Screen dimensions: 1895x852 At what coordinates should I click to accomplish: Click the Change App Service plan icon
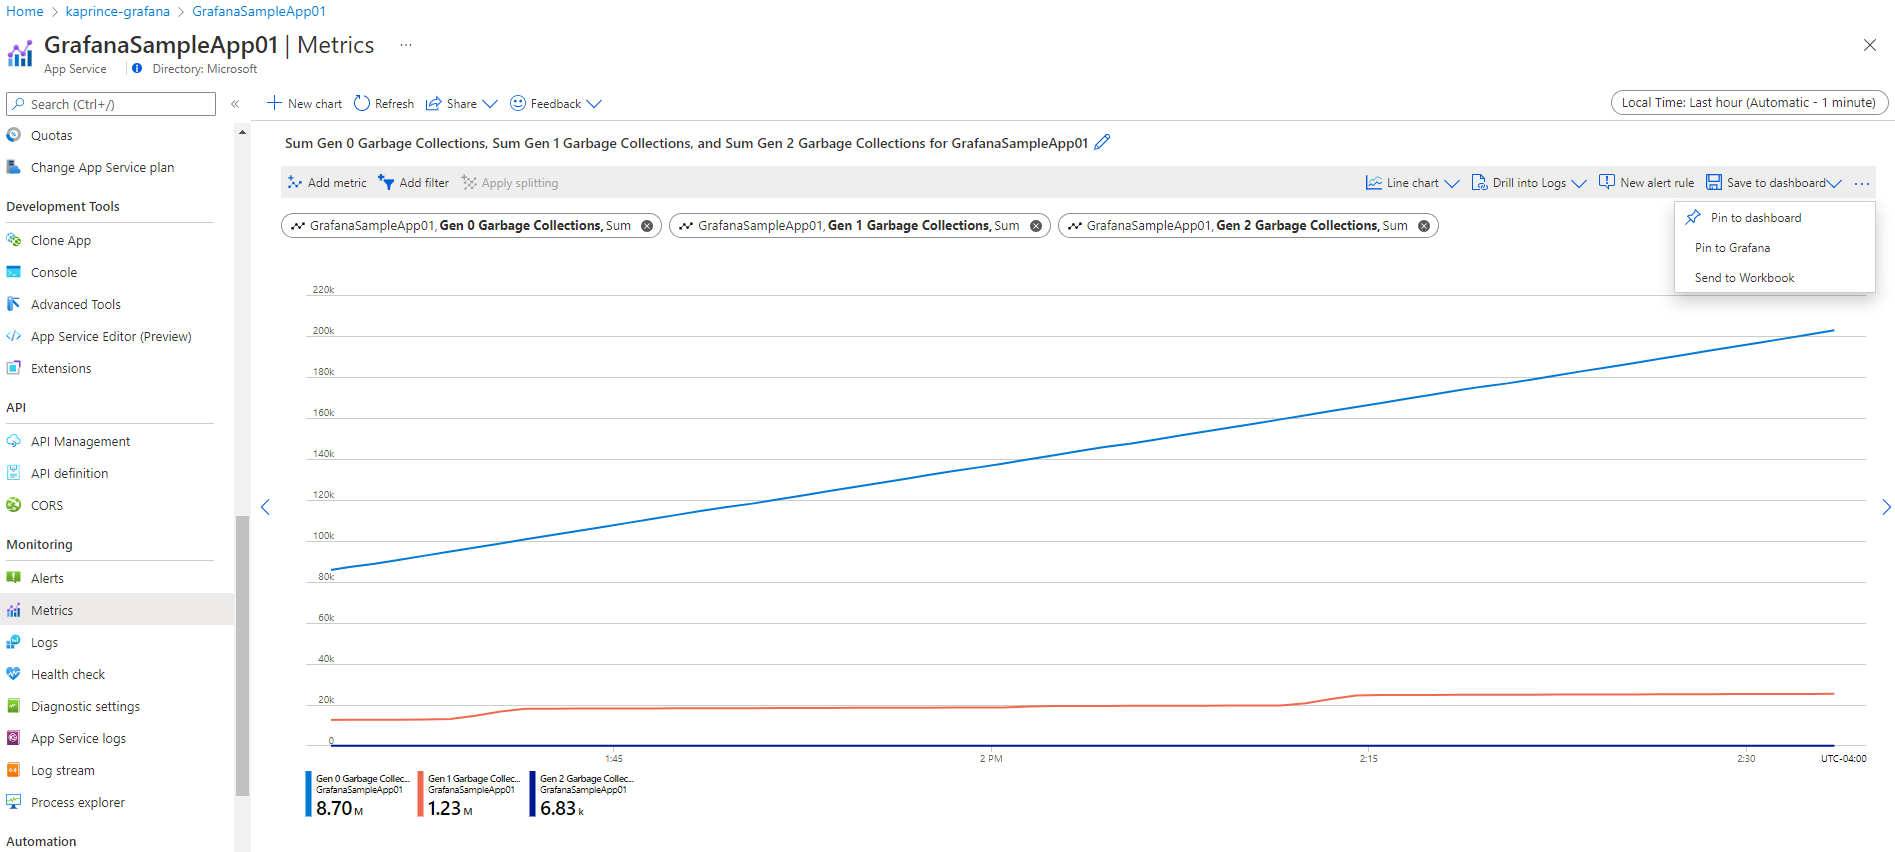[x=14, y=167]
